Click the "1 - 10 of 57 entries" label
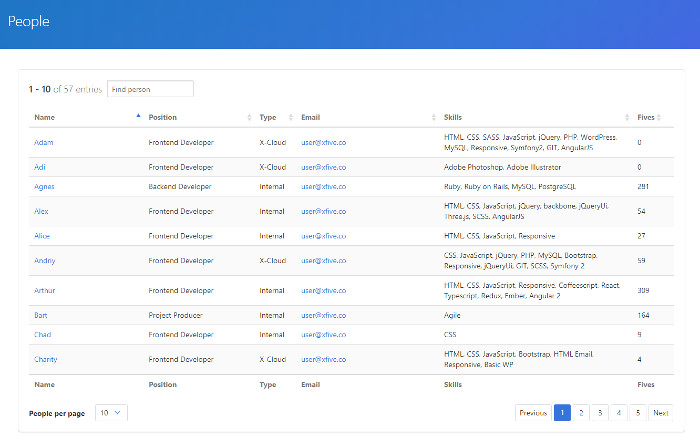This screenshot has width=700, height=438. coord(66,89)
